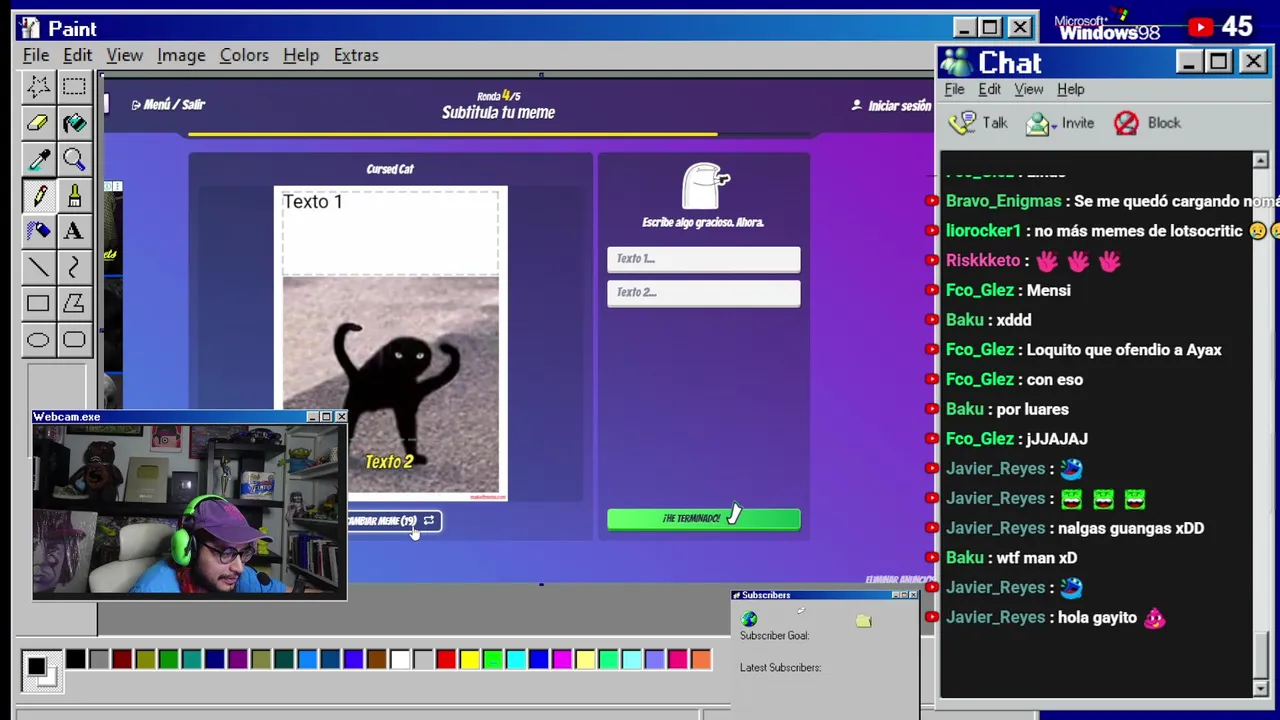Close the Webcam.exe window

coord(341,417)
